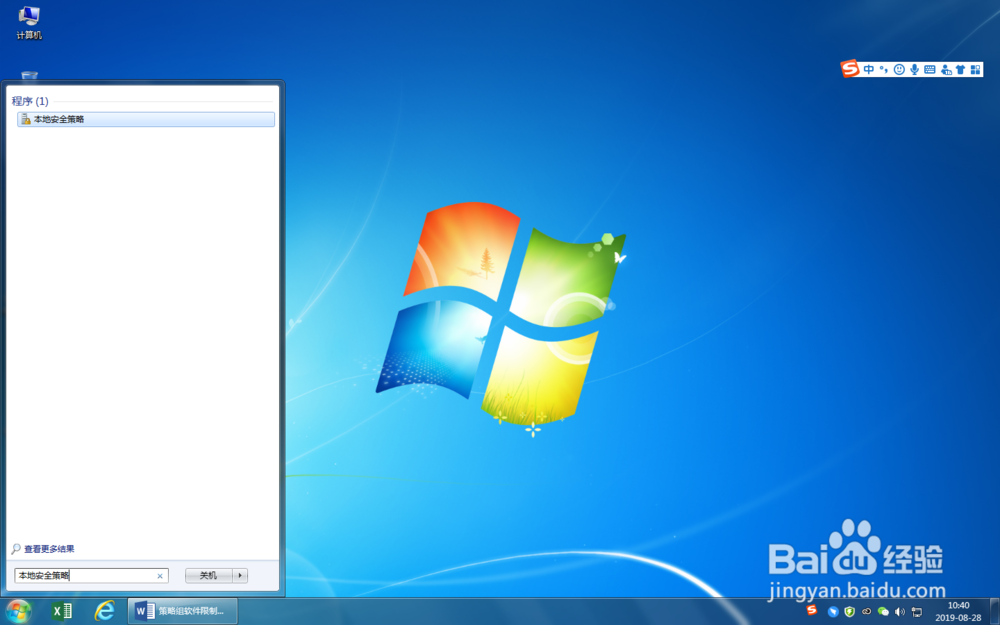Screen dimensions: 1000x625
Task: Switch to the Word document 策略组软件限制
Action: coord(182,611)
